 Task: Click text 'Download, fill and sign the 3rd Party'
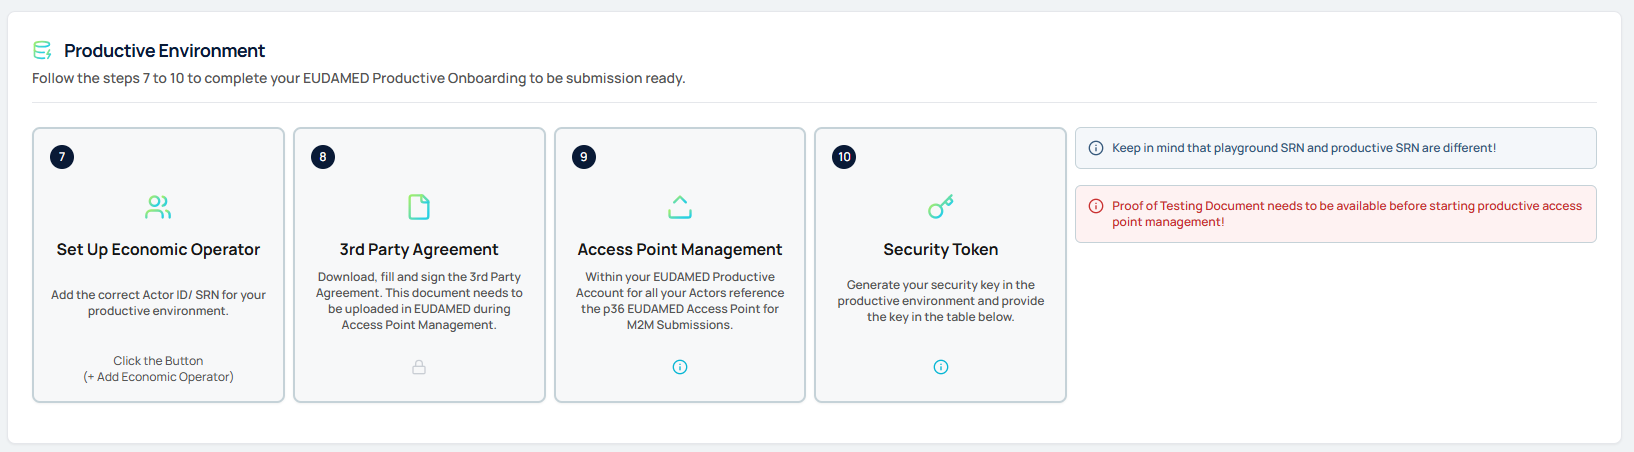419,277
